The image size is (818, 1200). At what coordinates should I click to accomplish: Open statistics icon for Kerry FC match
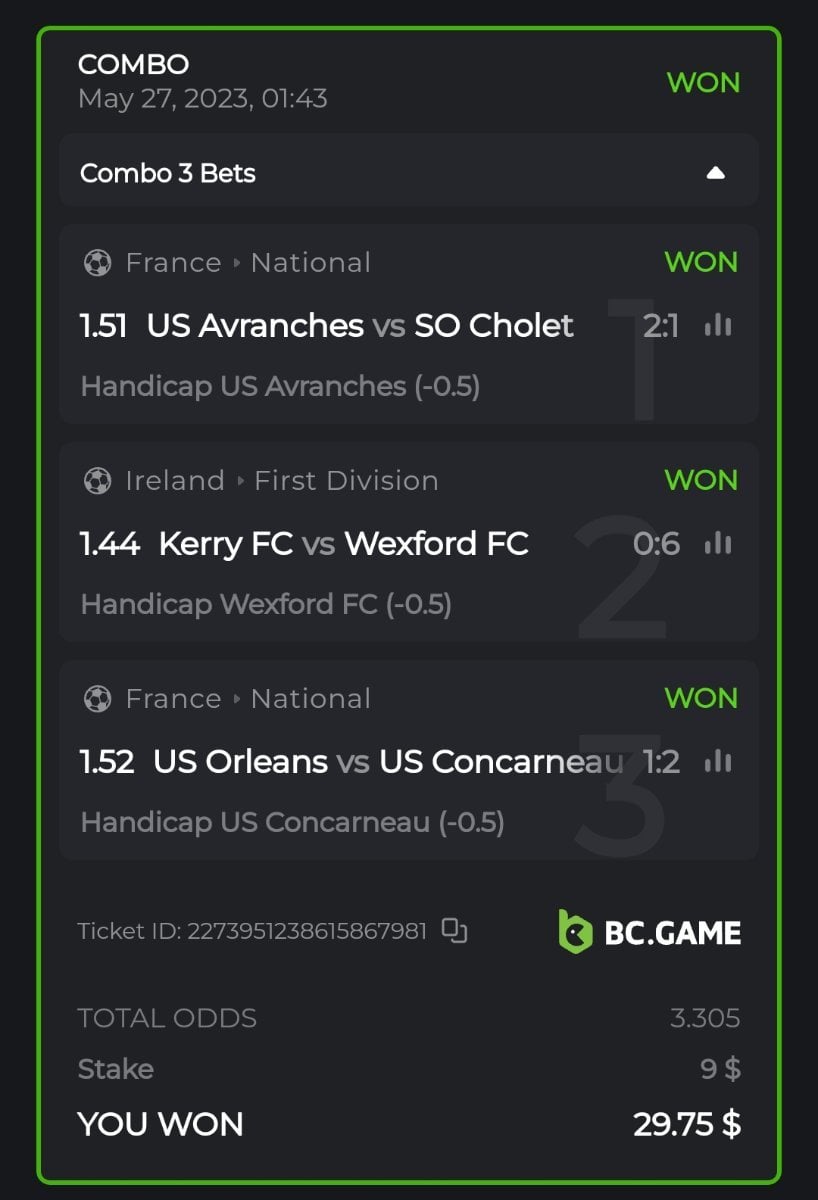point(718,544)
